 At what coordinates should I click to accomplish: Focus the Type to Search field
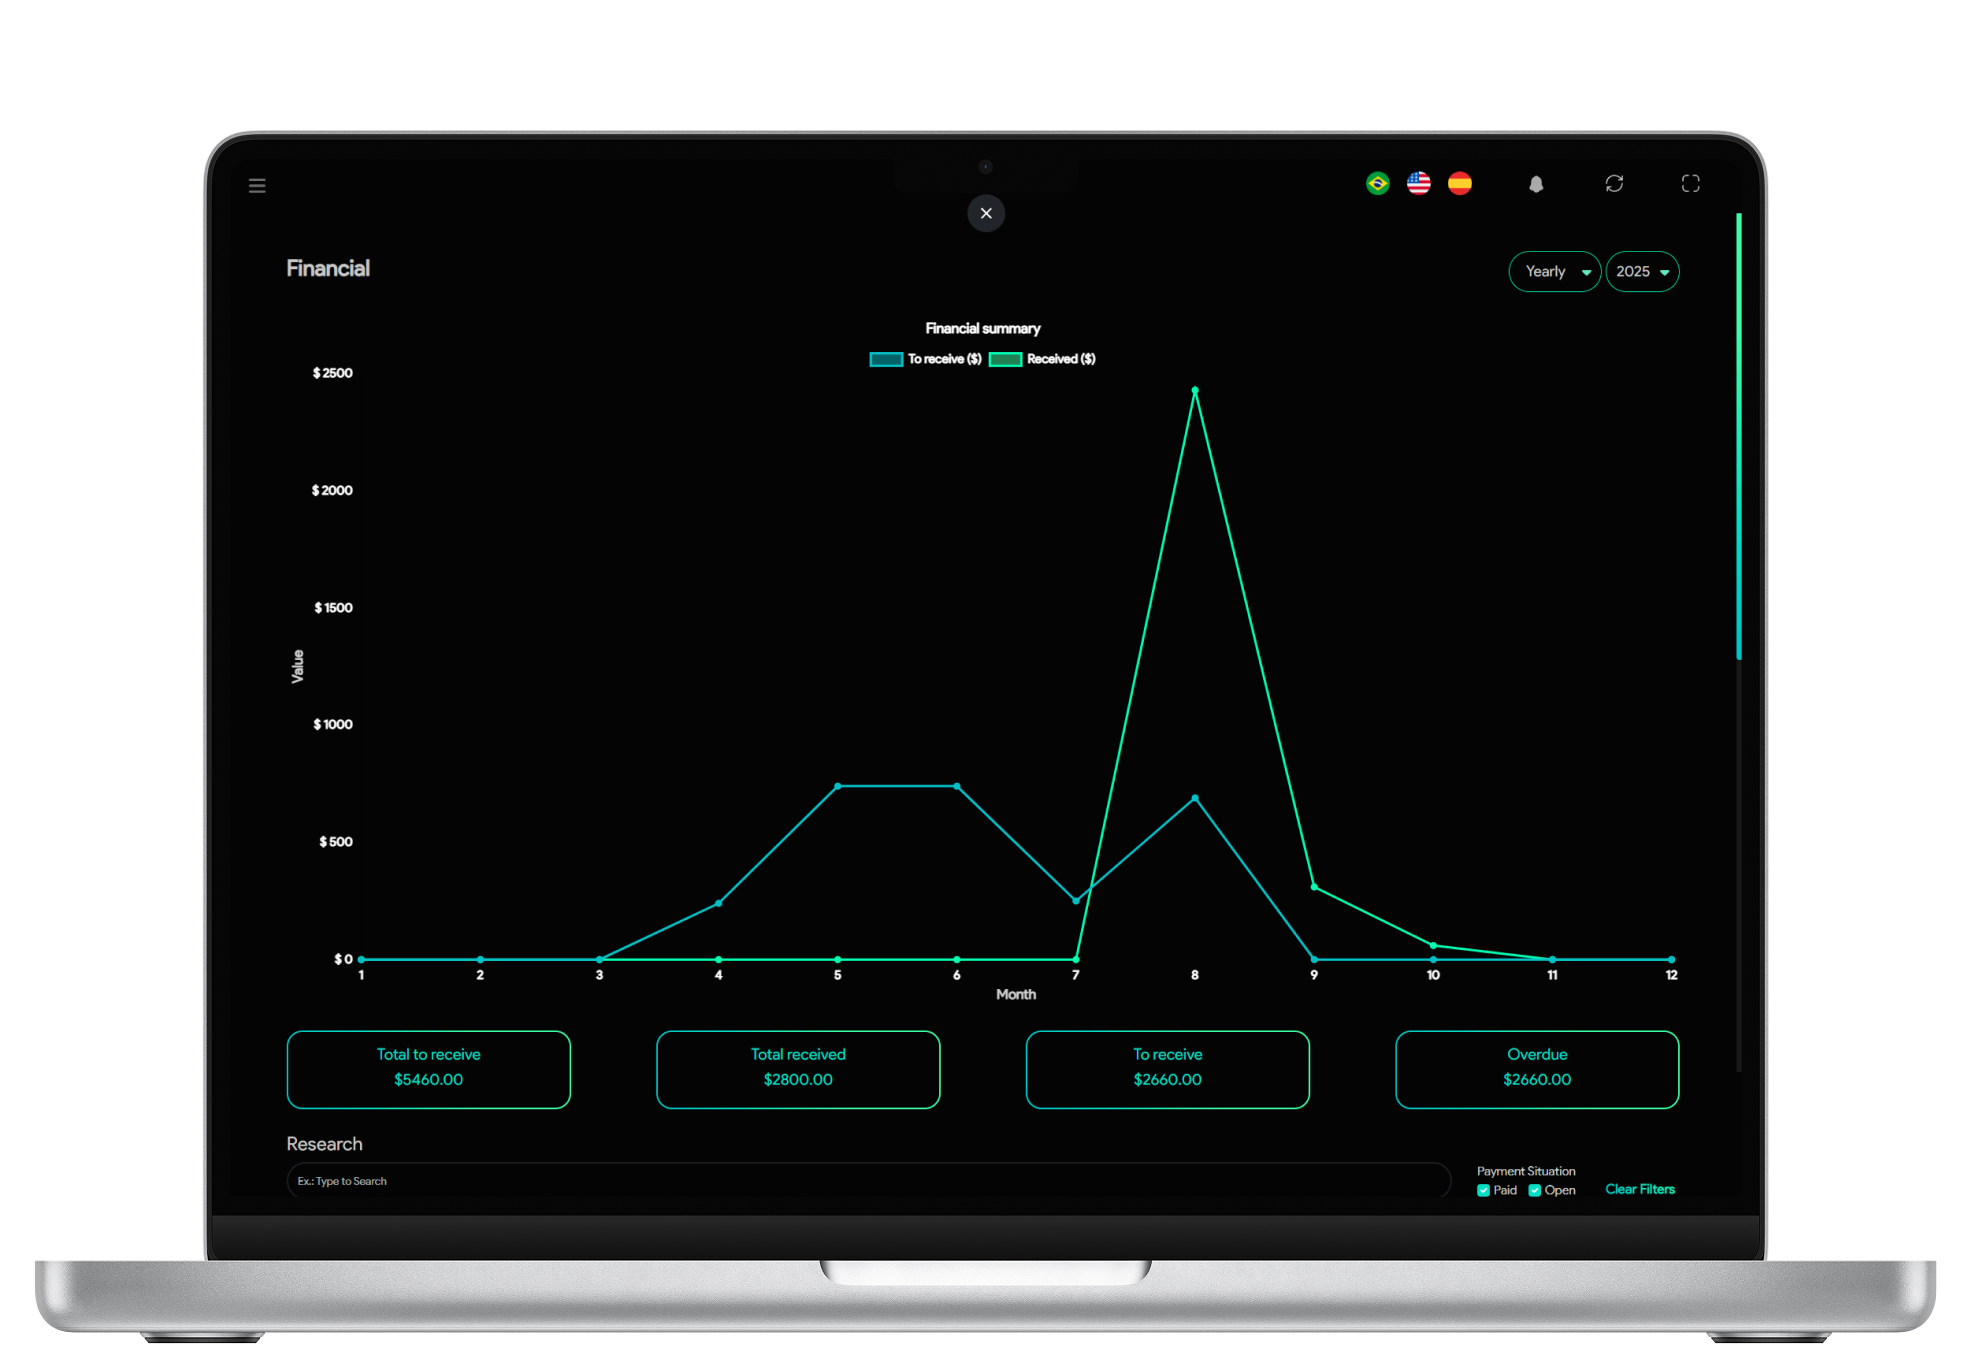coord(866,1181)
